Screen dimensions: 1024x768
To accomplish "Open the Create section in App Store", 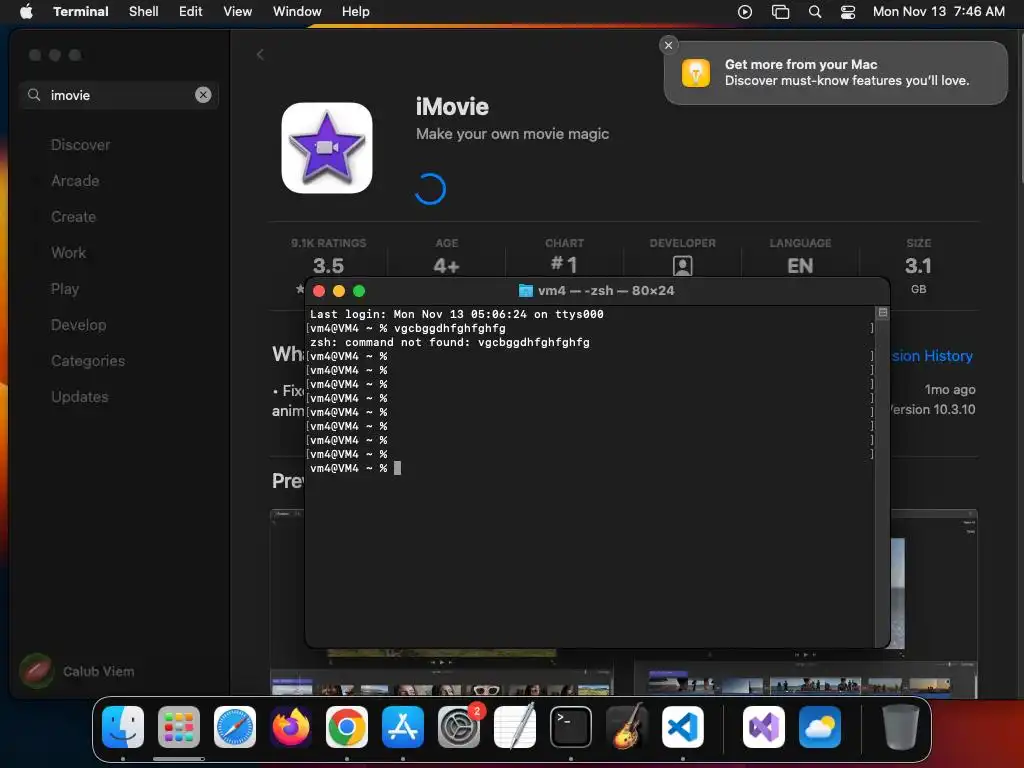I will [73, 217].
